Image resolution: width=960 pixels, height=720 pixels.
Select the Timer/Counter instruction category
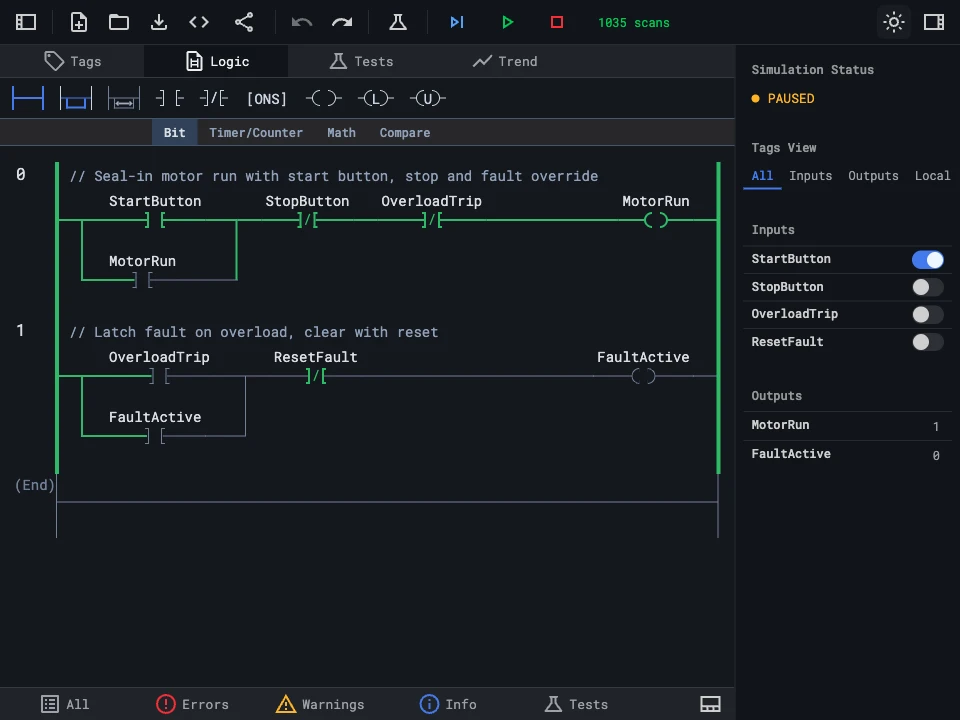pos(256,132)
